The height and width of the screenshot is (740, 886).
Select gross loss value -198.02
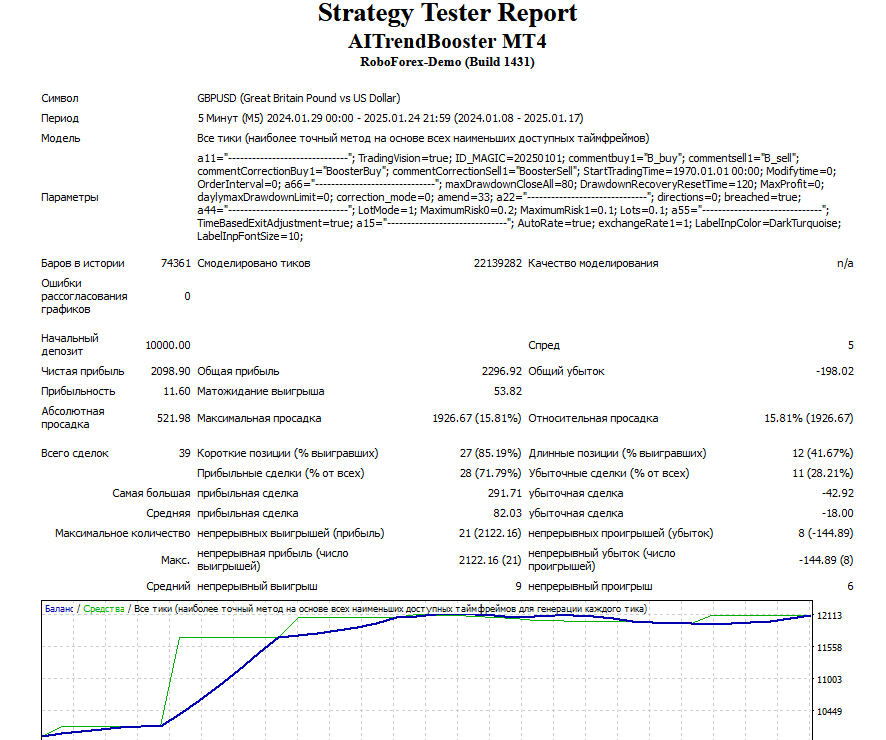click(x=835, y=371)
